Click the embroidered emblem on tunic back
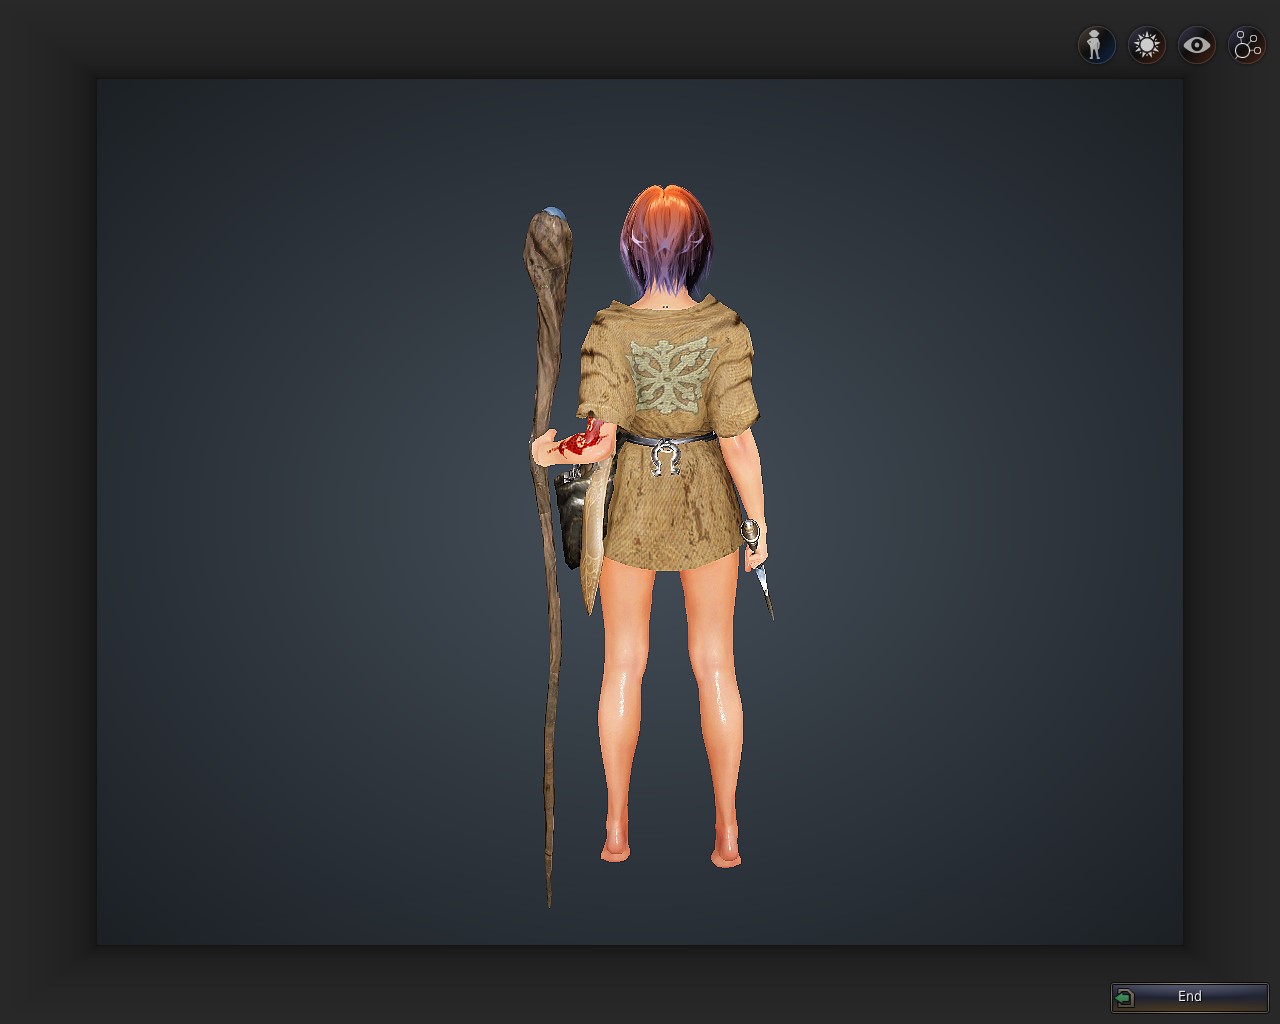The image size is (1280, 1024). (x=668, y=375)
